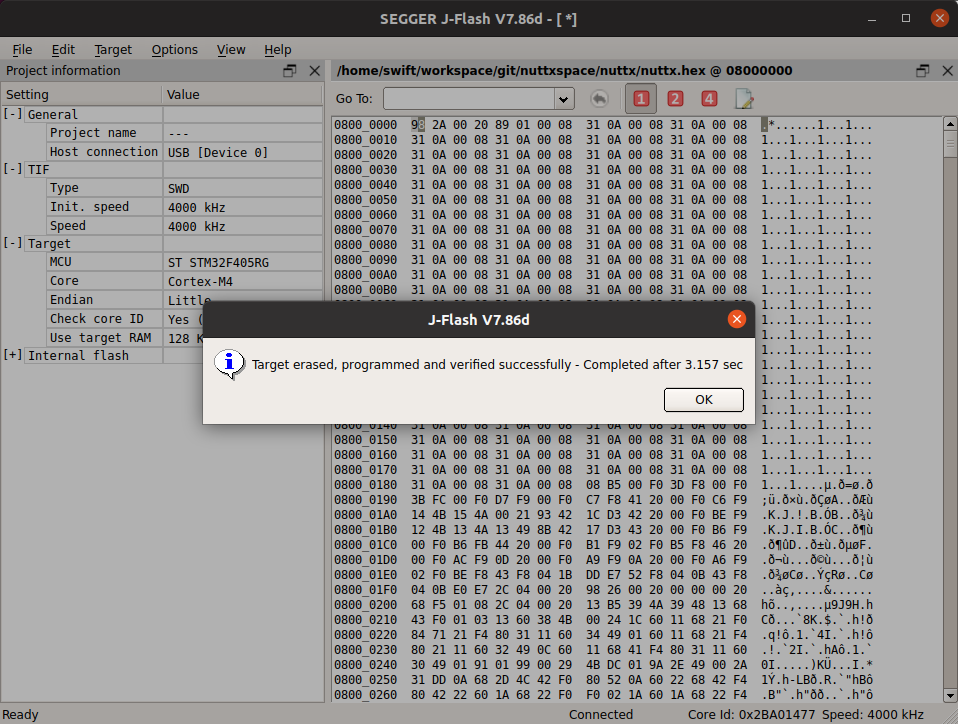
Task: Collapse the General settings group
Action: (13, 114)
